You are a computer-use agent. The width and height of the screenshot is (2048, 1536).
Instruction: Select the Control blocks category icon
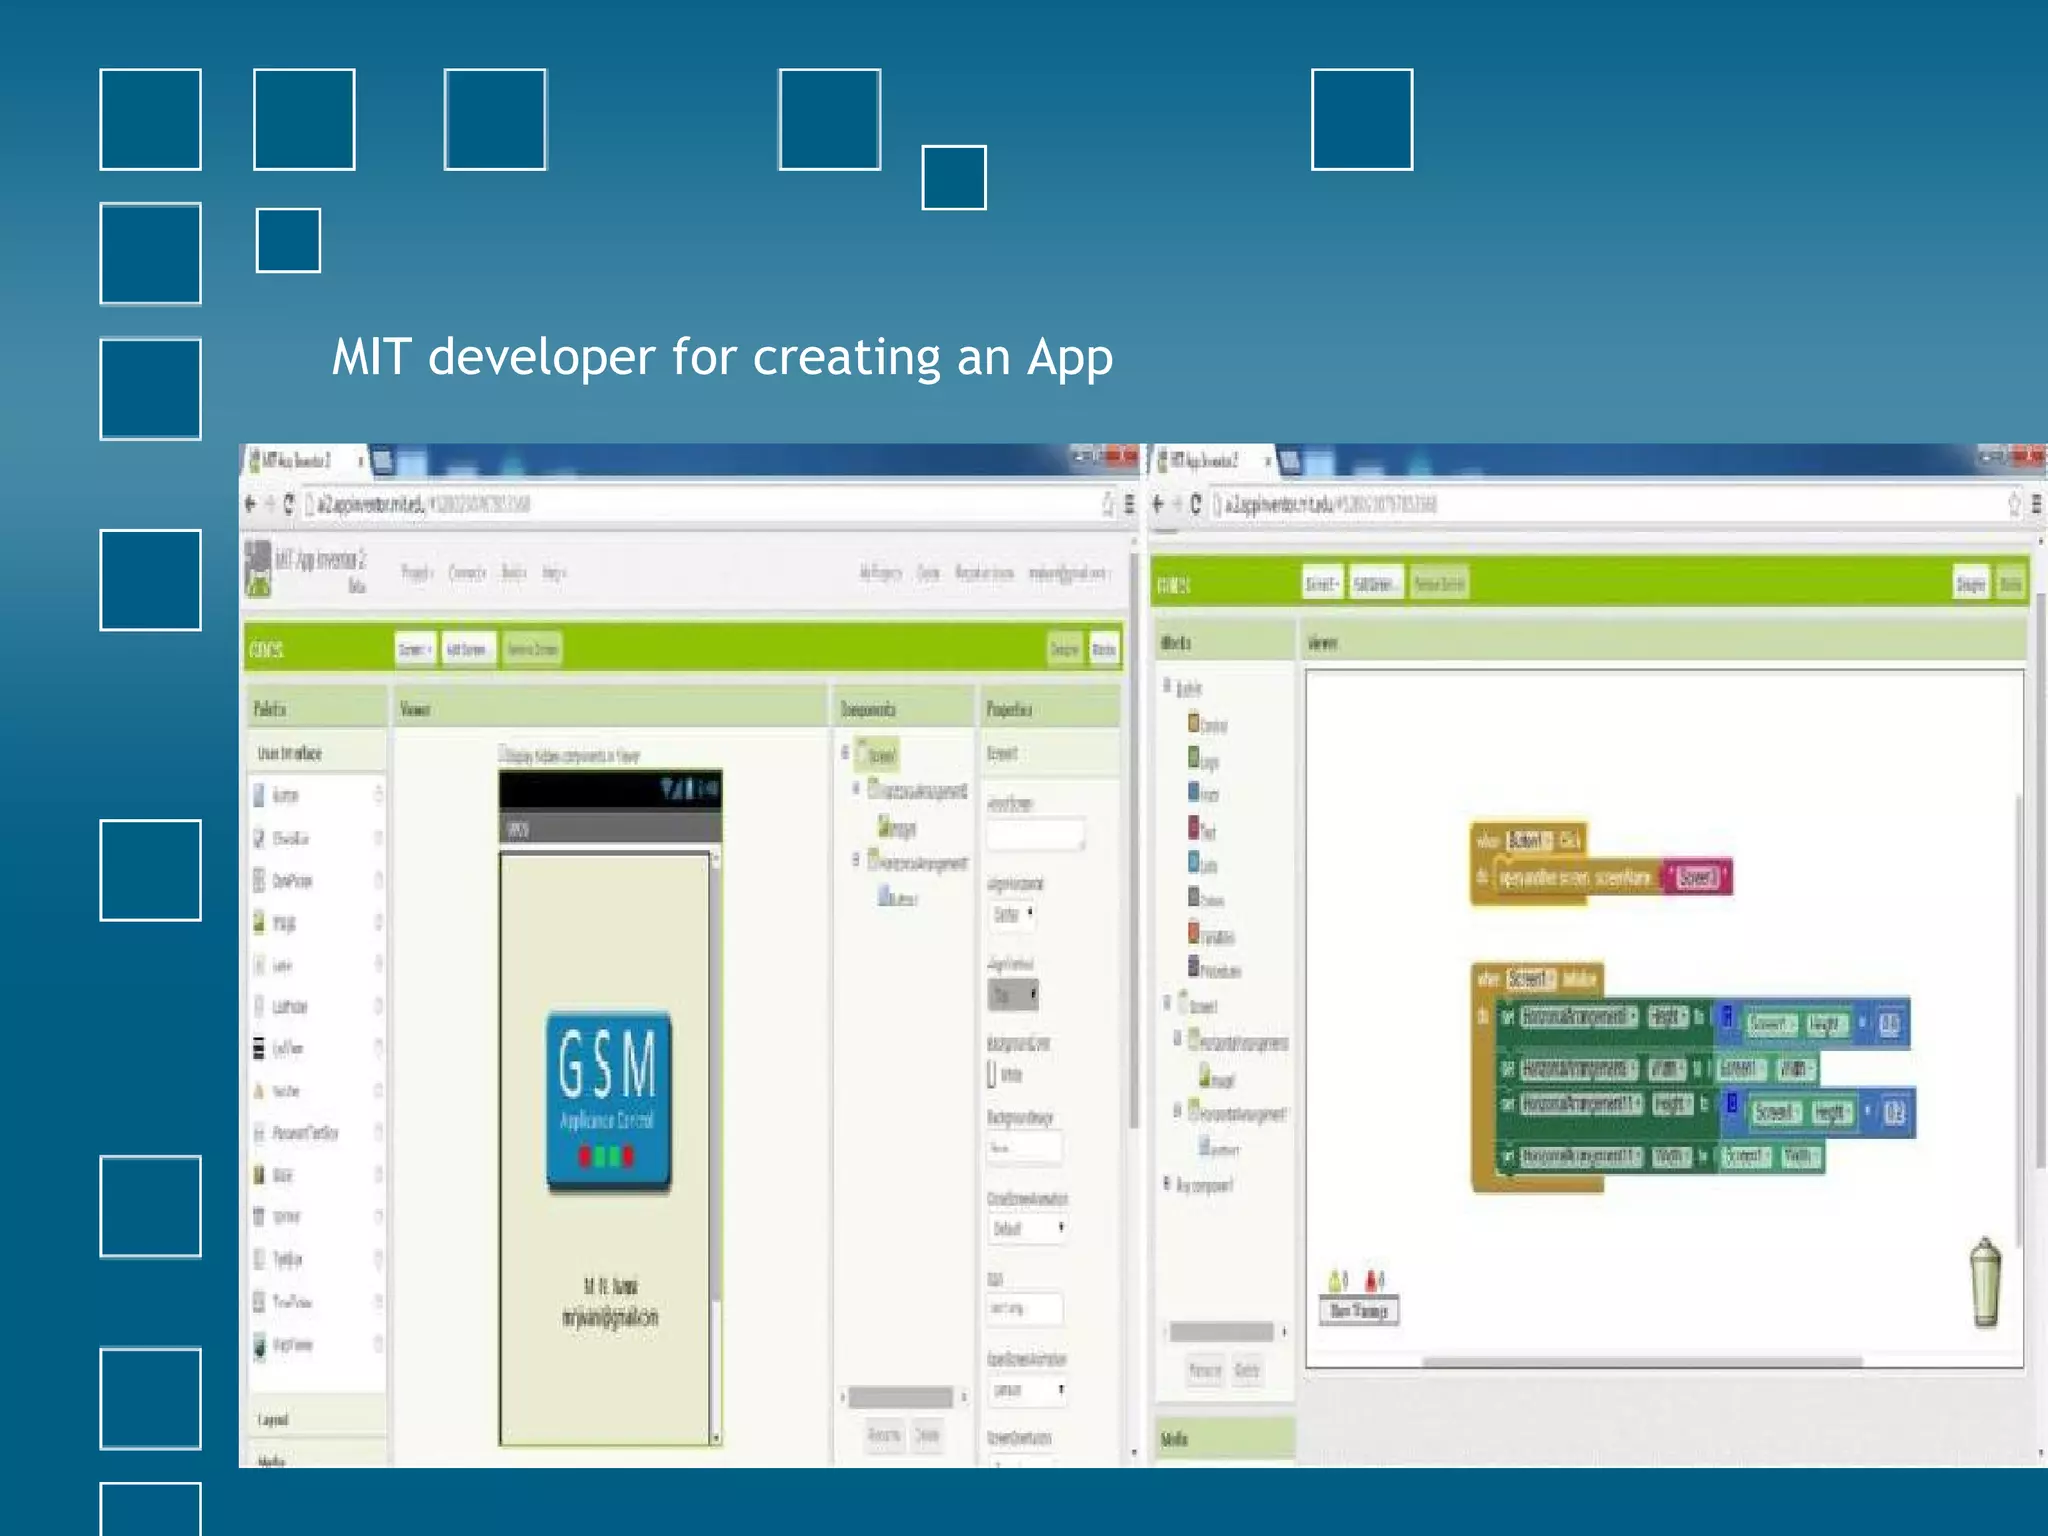coord(1193,722)
